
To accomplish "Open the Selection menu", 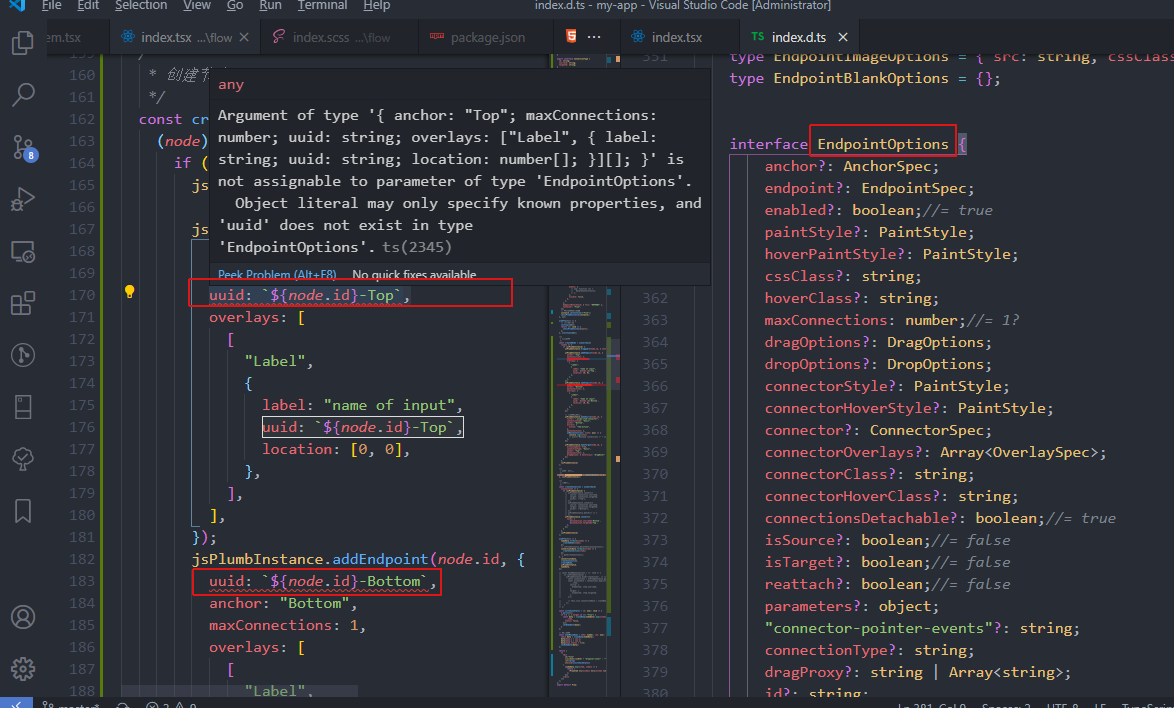I will (141, 5).
